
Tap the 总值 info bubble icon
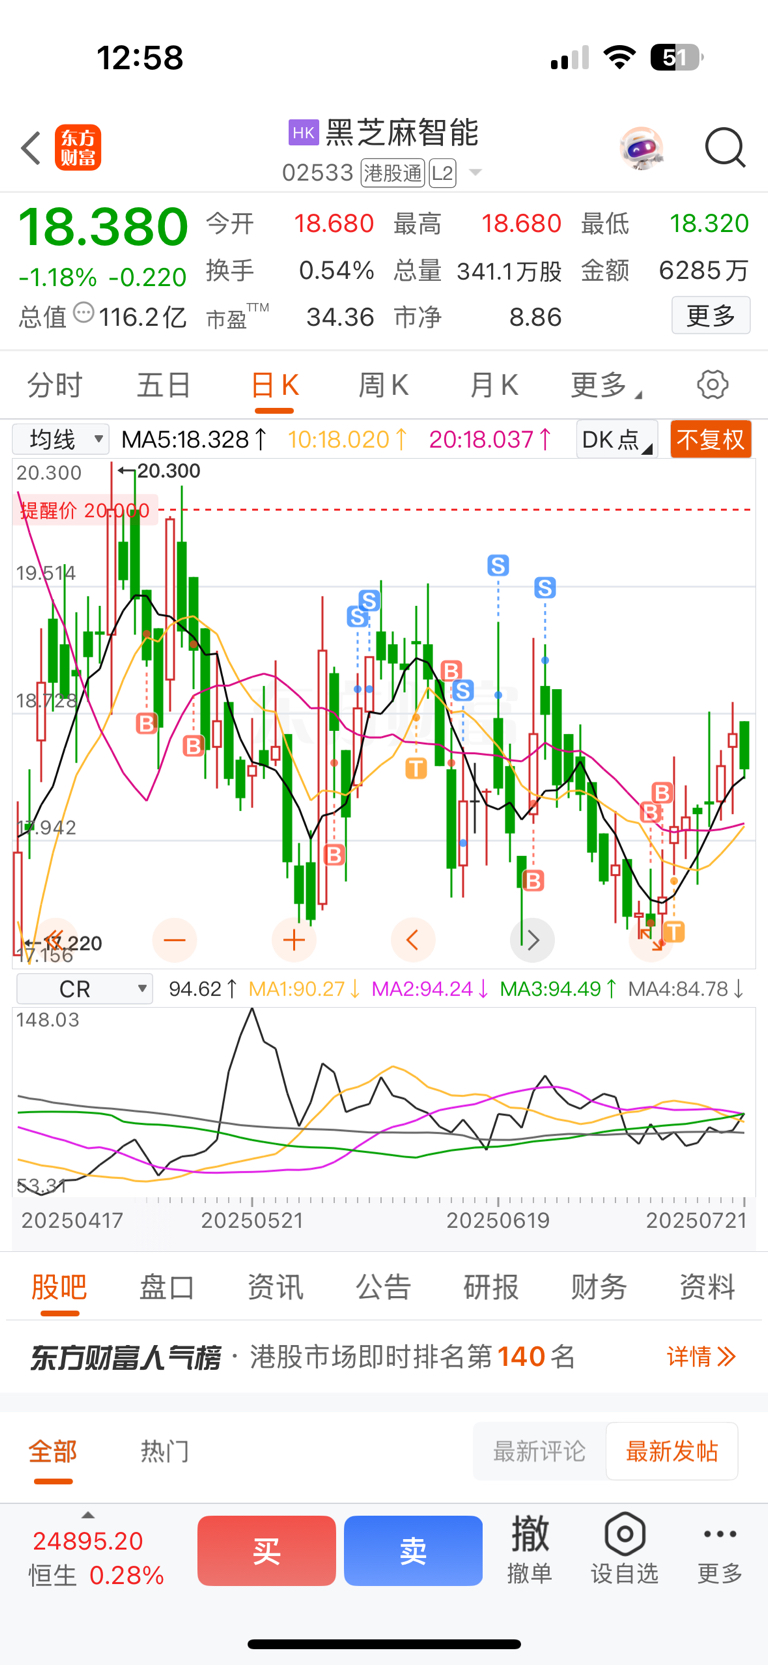coord(84,314)
